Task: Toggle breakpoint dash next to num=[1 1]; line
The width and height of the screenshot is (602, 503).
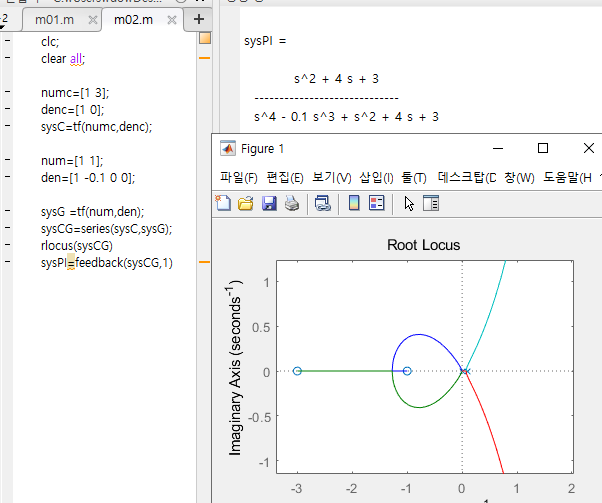Action: (7, 160)
